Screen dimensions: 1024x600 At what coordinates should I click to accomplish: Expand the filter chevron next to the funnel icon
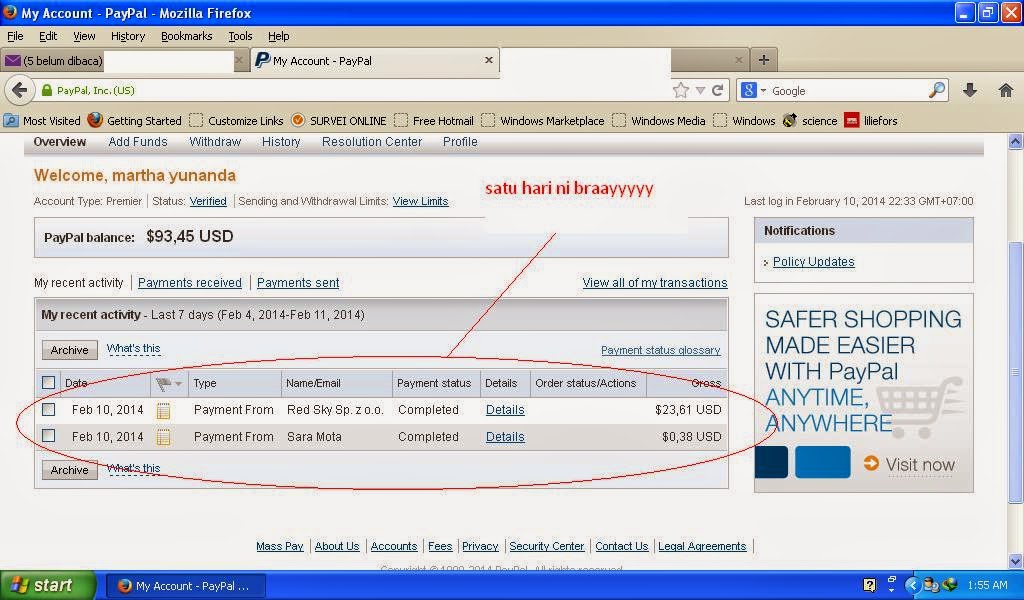point(178,383)
